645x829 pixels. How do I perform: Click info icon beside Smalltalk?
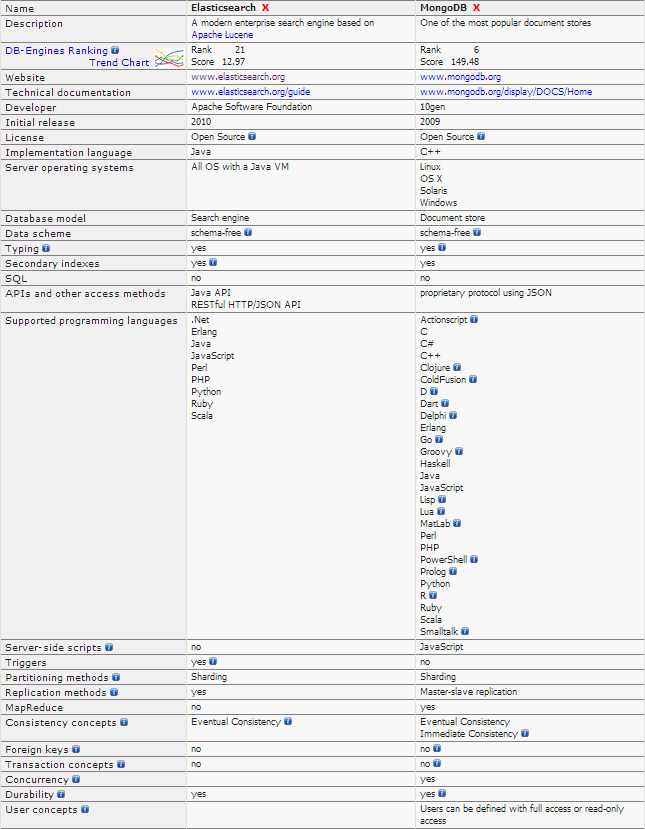click(x=465, y=632)
